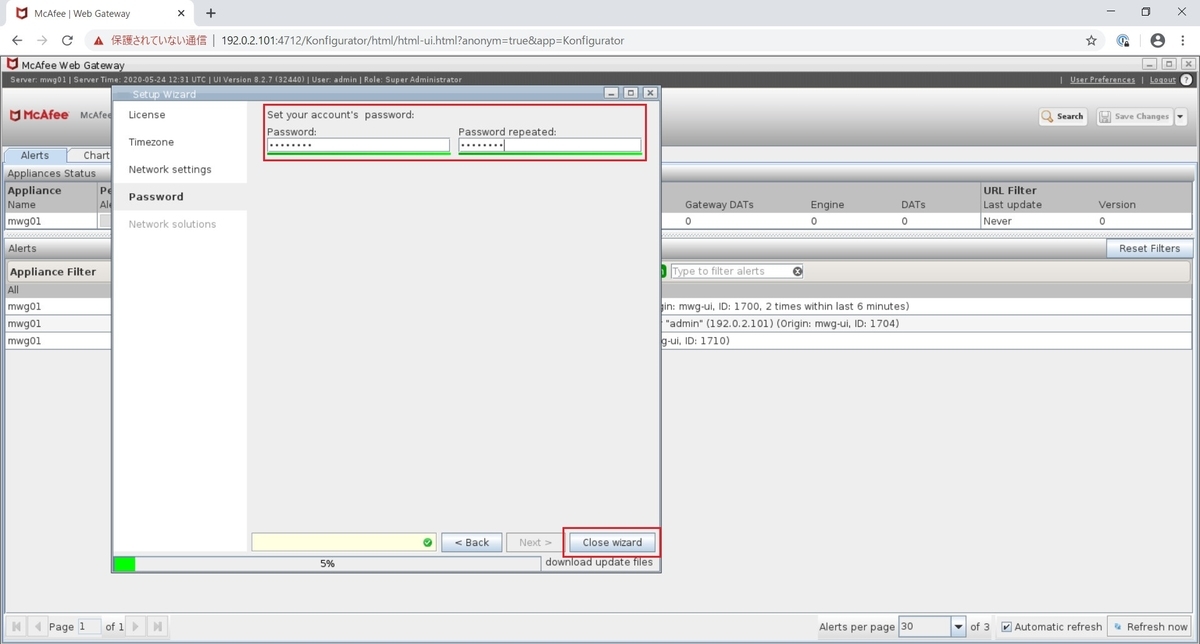The height and width of the screenshot is (644, 1200).
Task: Open browser profile avatar menu
Action: 1158,41
